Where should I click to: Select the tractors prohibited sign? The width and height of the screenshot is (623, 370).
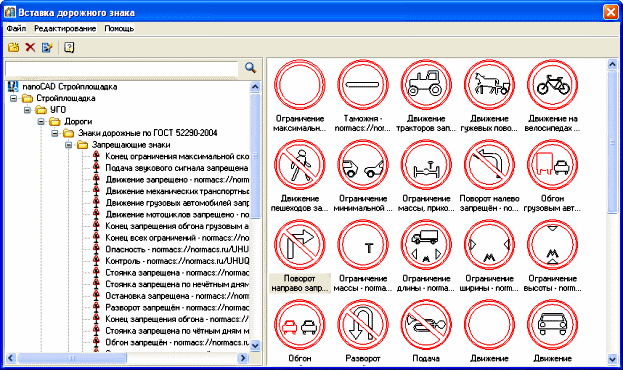(x=426, y=85)
